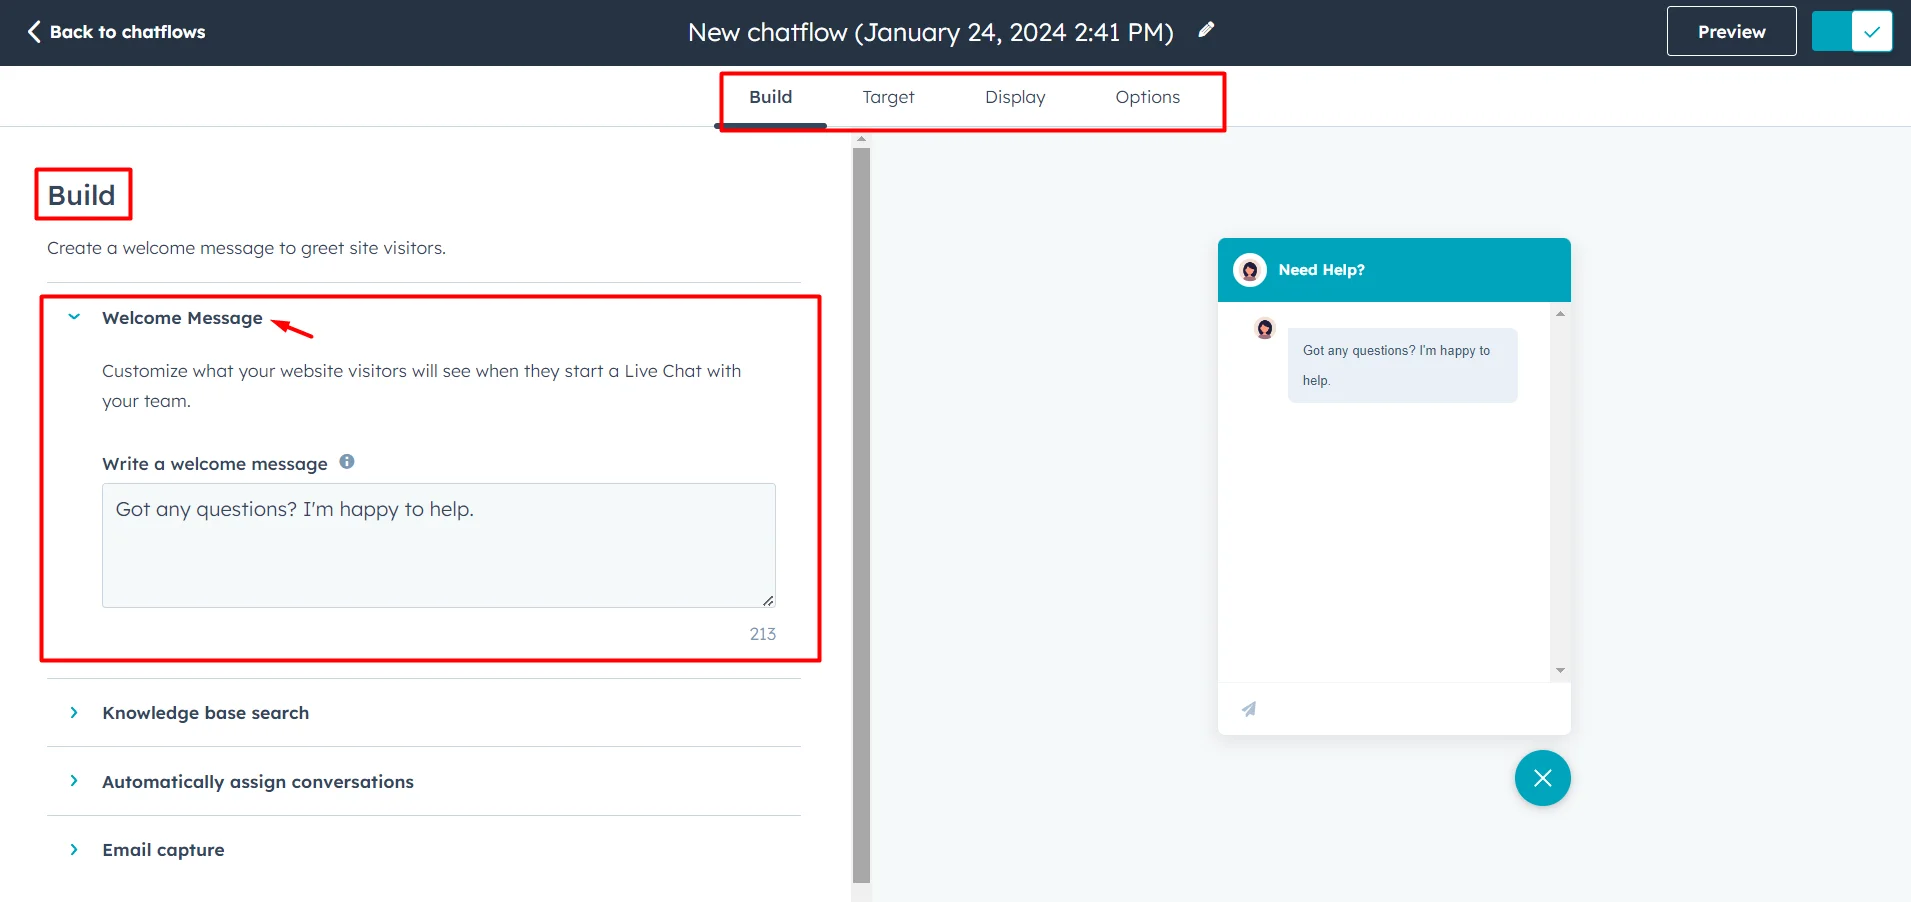Image resolution: width=1911 pixels, height=902 pixels.
Task: Click the Preview button
Action: [x=1731, y=31]
